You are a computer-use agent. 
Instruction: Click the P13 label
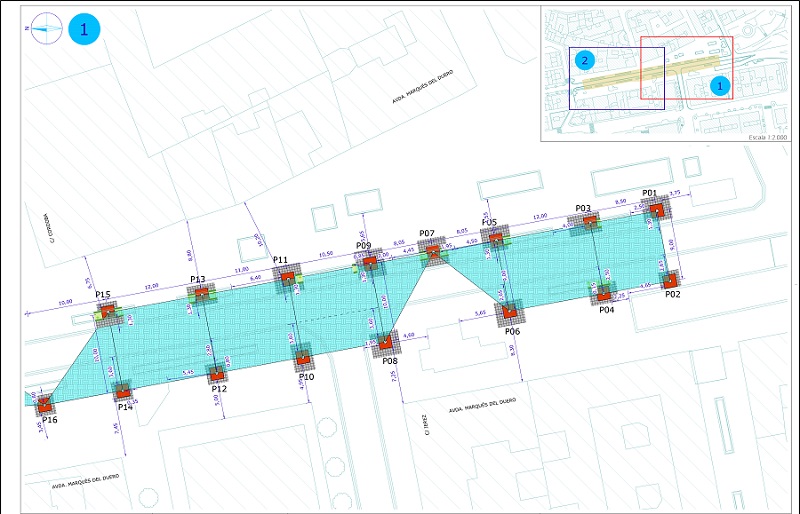[198, 279]
